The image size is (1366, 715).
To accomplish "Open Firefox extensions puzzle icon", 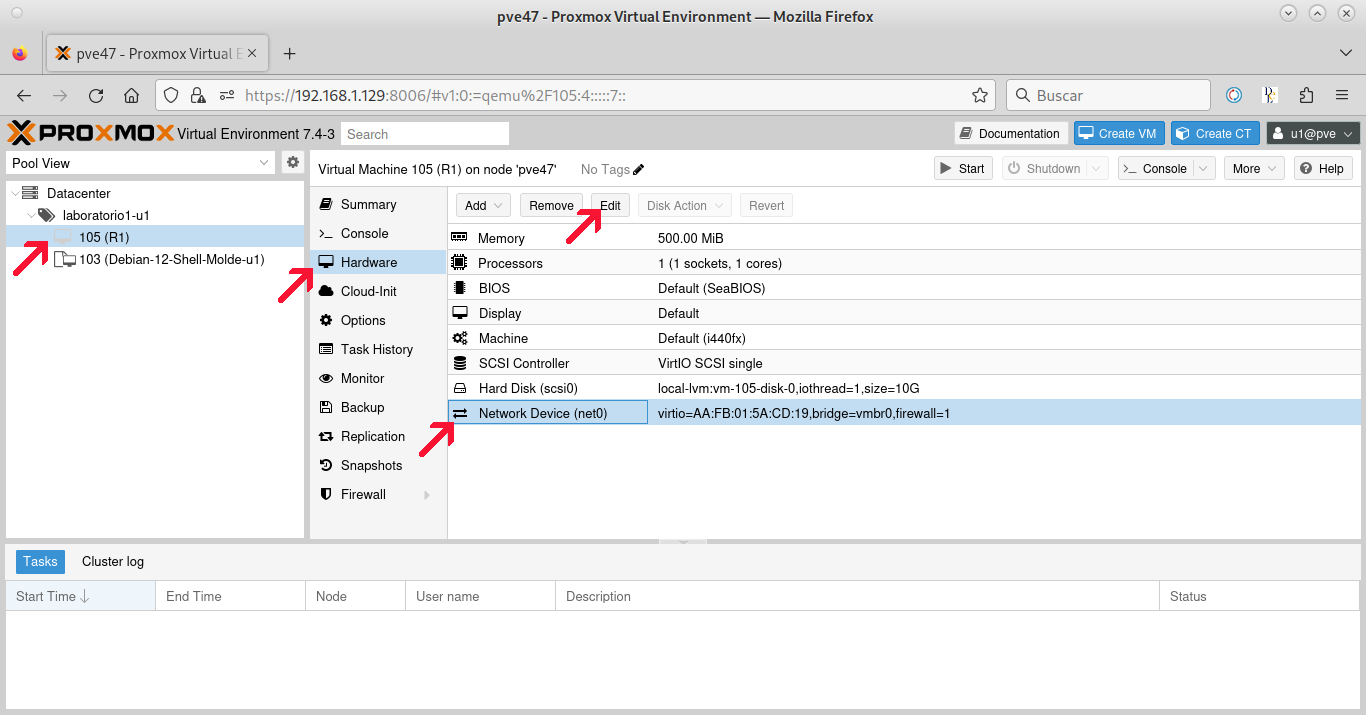I will (1306, 95).
